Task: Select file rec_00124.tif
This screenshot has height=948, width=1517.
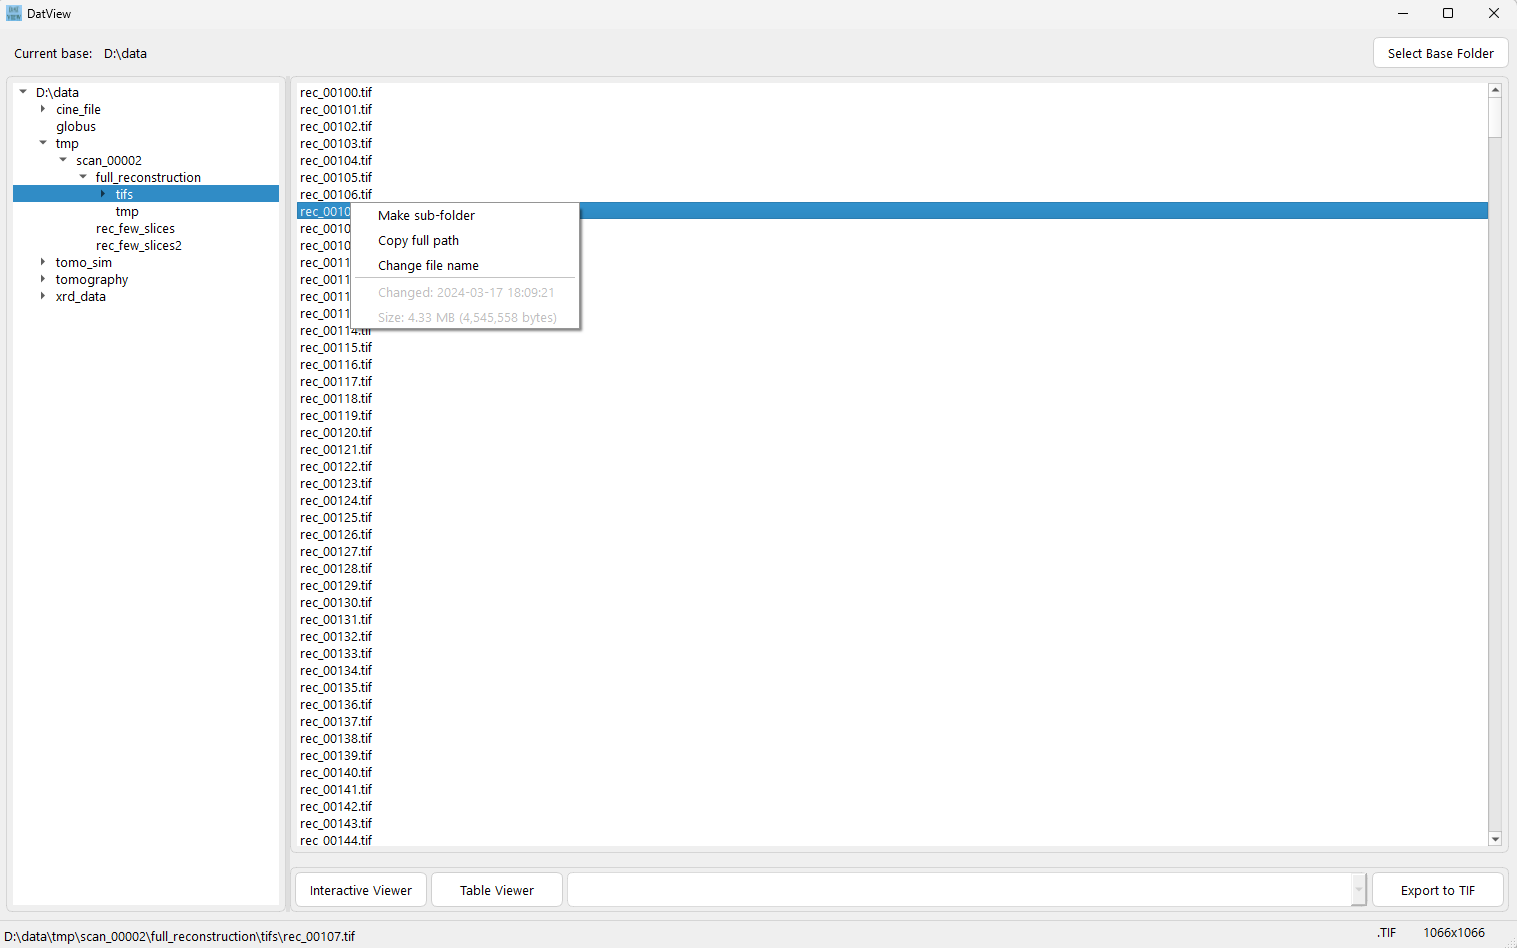Action: 336,500
